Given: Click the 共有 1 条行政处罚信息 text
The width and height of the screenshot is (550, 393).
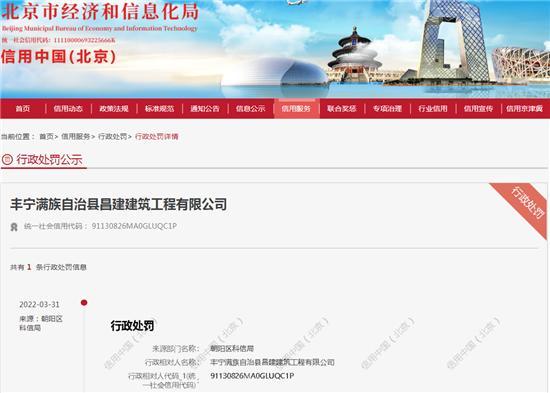Looking at the screenshot, I should [48, 267].
